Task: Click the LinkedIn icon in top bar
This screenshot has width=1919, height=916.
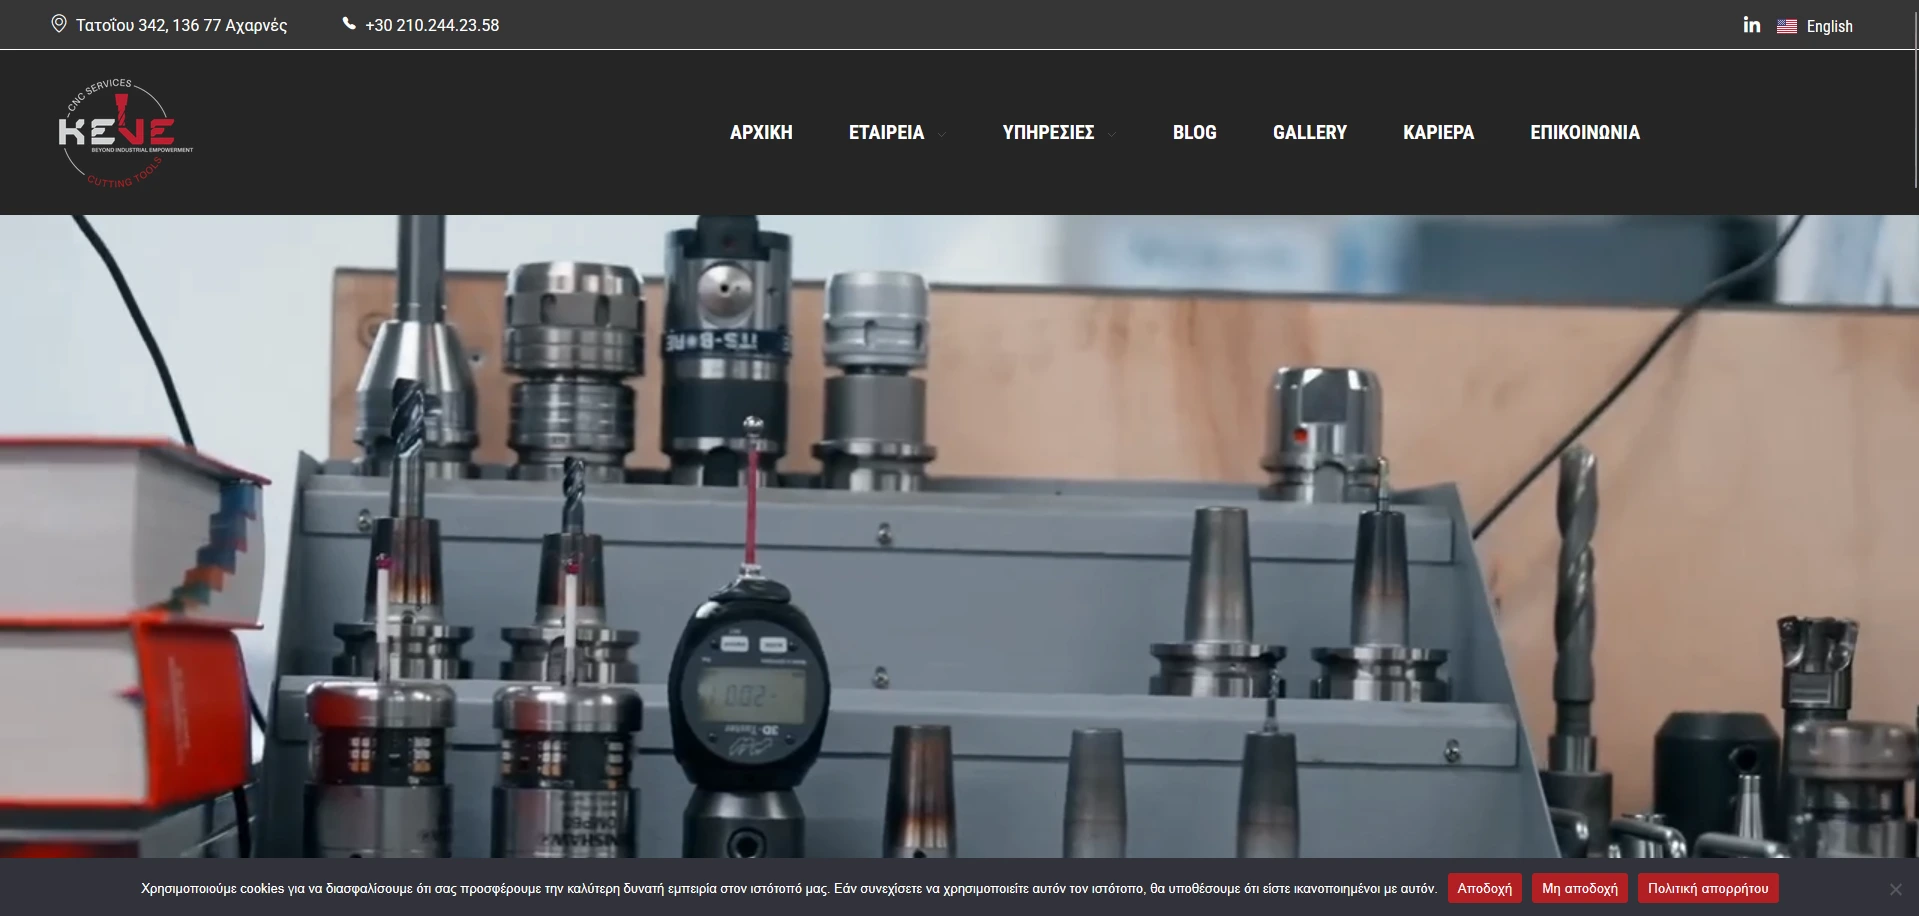Action: (1751, 25)
